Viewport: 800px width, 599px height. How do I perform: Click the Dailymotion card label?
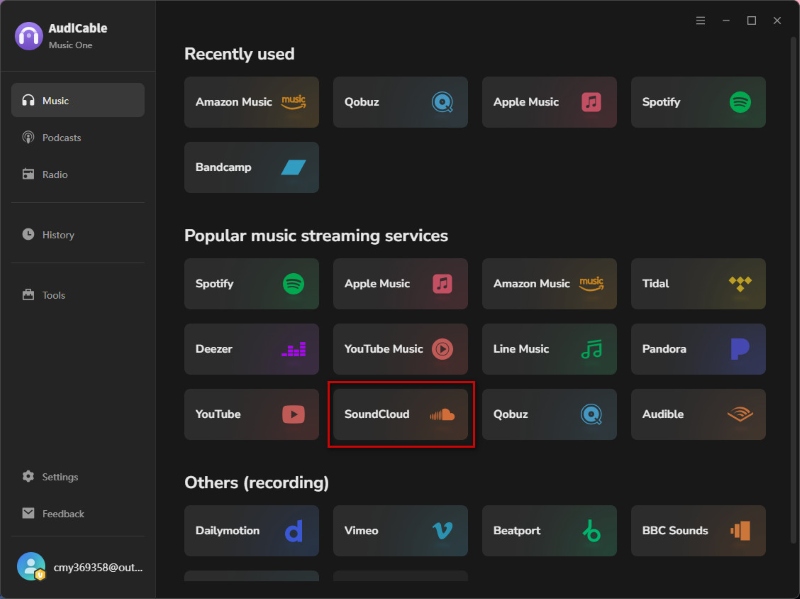[227, 531]
